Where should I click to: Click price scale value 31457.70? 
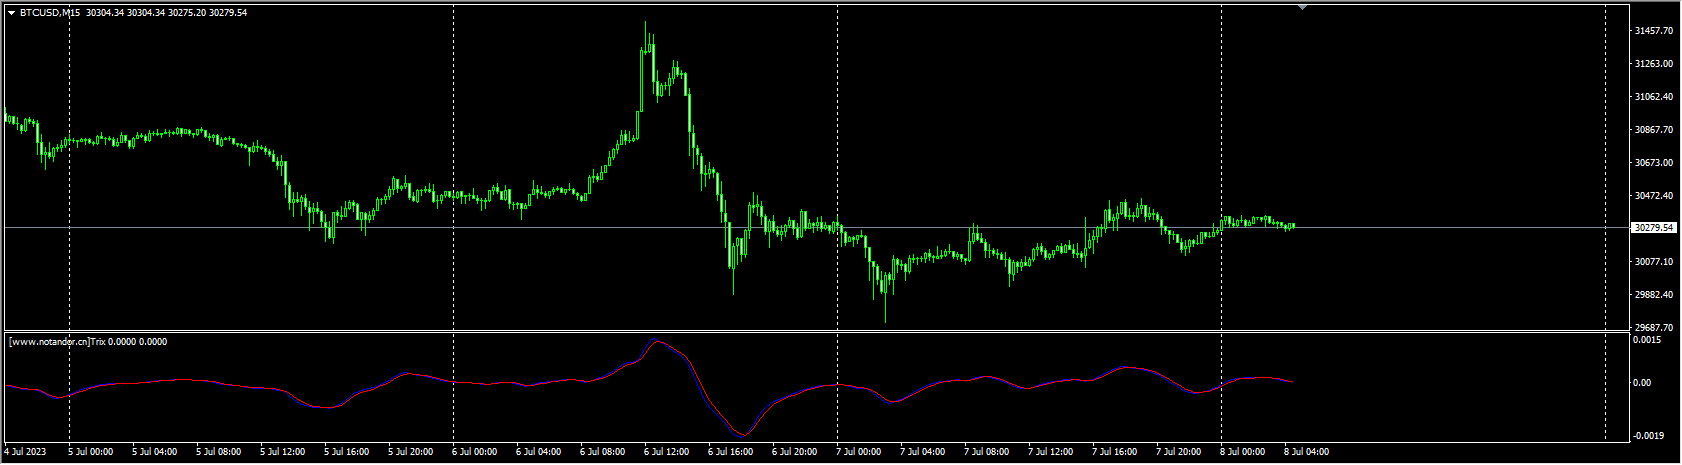(x=1653, y=31)
